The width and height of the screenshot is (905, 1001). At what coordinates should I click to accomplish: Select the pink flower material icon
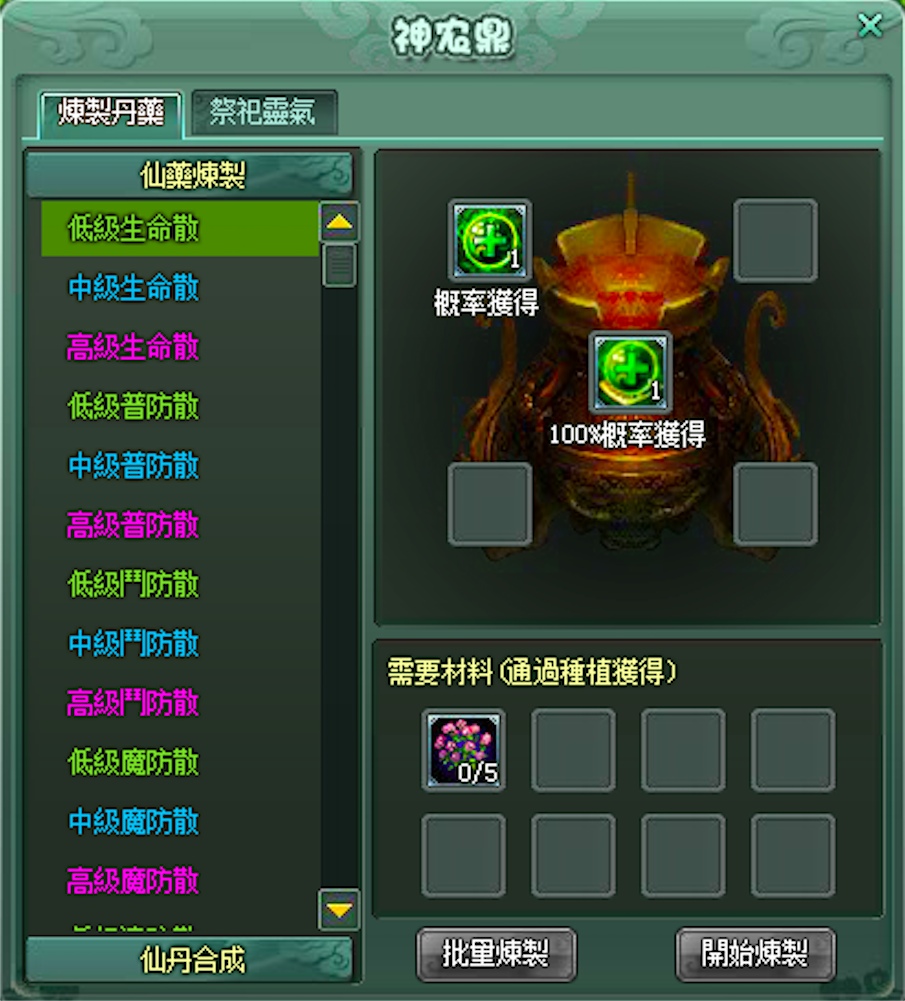click(463, 750)
